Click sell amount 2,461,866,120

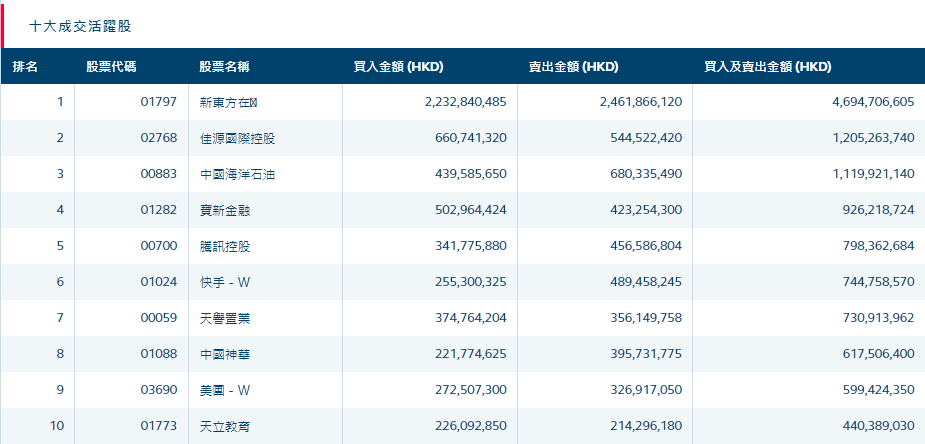641,102
